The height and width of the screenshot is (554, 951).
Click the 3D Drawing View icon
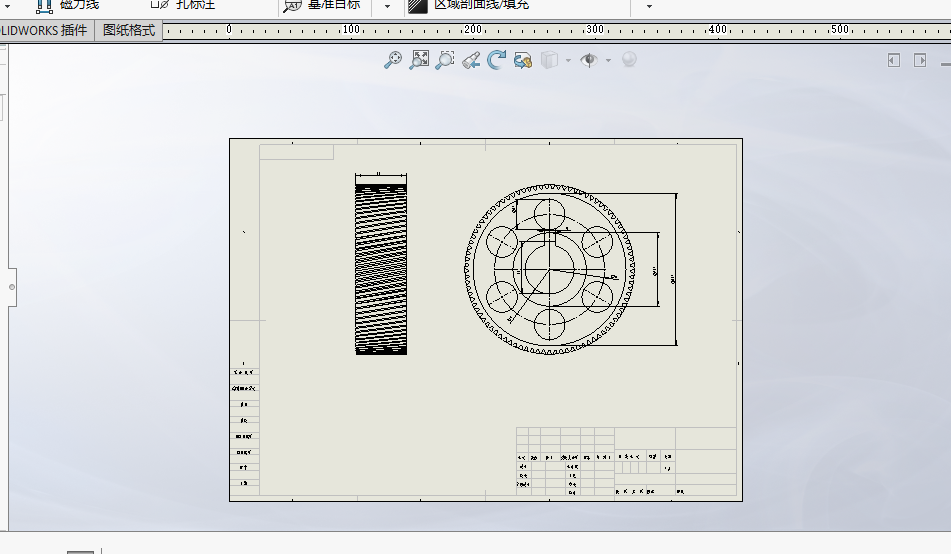coord(522,60)
